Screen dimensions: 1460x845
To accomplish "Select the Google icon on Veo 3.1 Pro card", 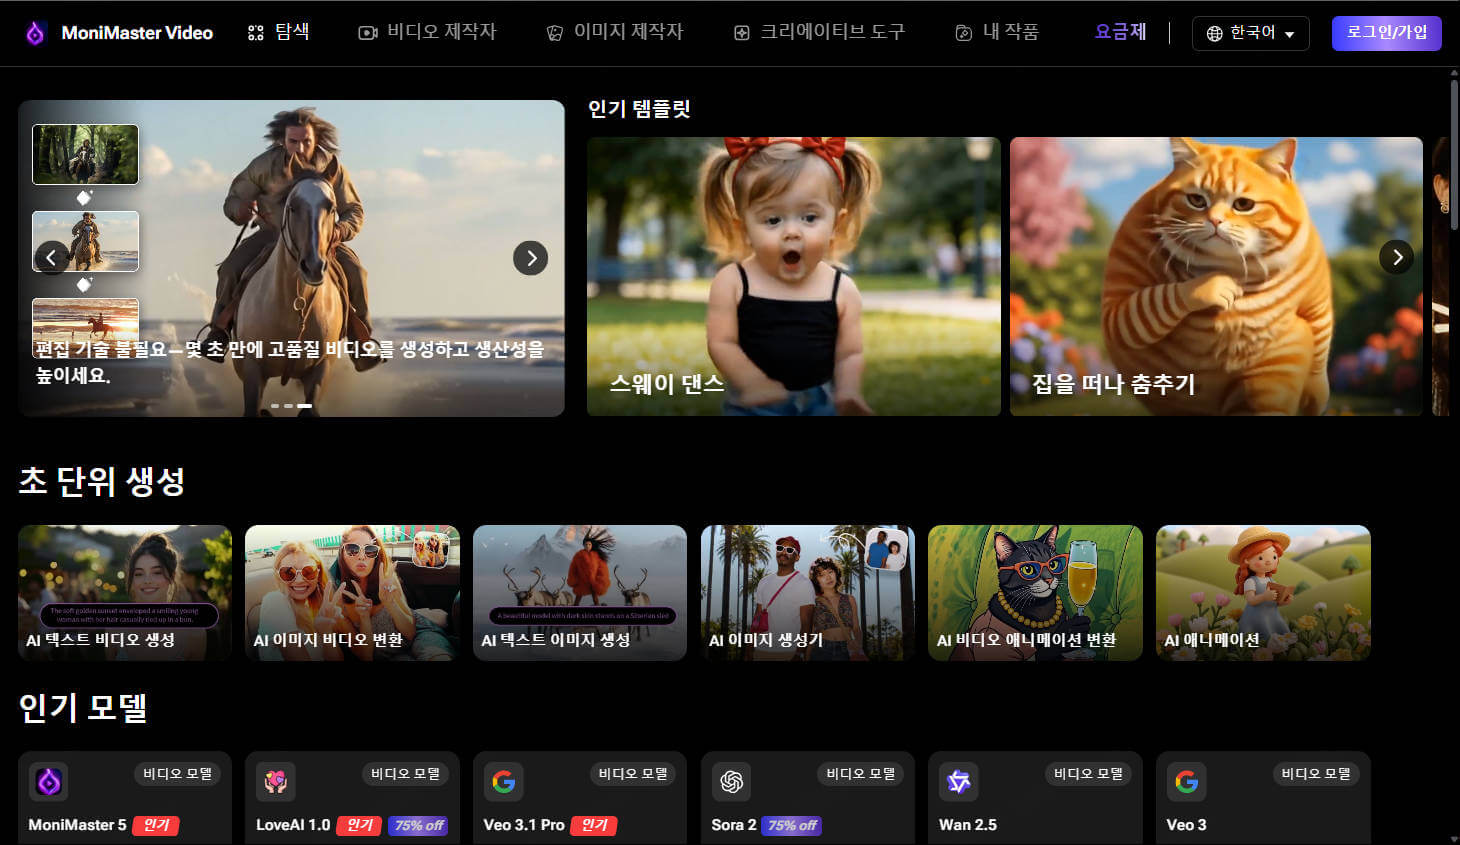I will click(504, 782).
